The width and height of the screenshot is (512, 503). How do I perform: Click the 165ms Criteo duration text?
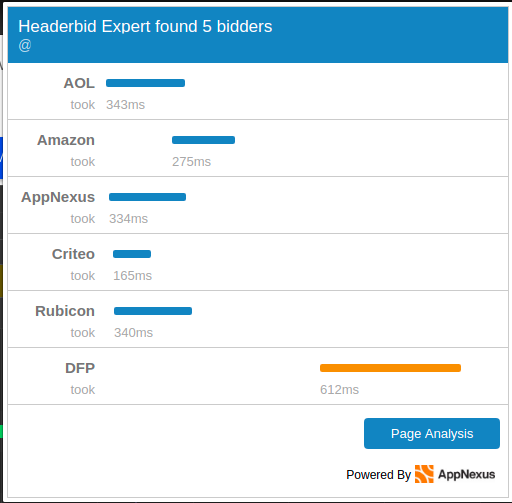tap(132, 276)
